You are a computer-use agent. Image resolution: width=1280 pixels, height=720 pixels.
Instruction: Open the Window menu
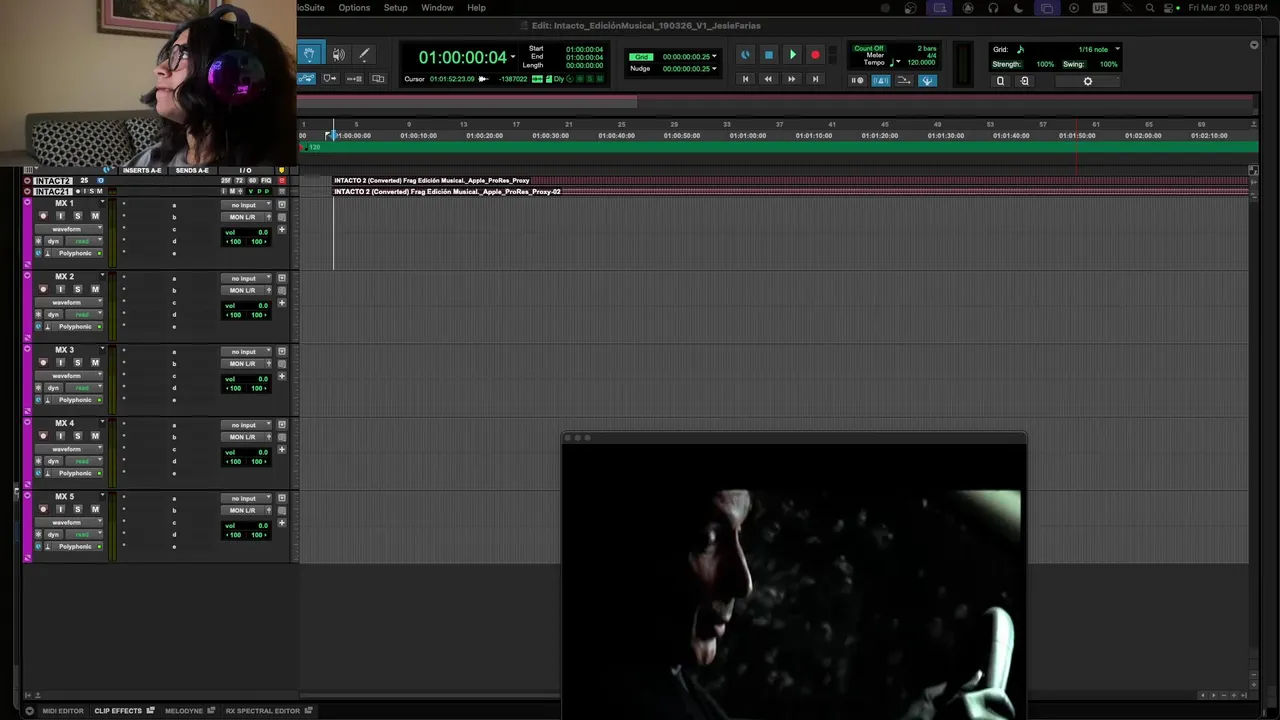(437, 7)
